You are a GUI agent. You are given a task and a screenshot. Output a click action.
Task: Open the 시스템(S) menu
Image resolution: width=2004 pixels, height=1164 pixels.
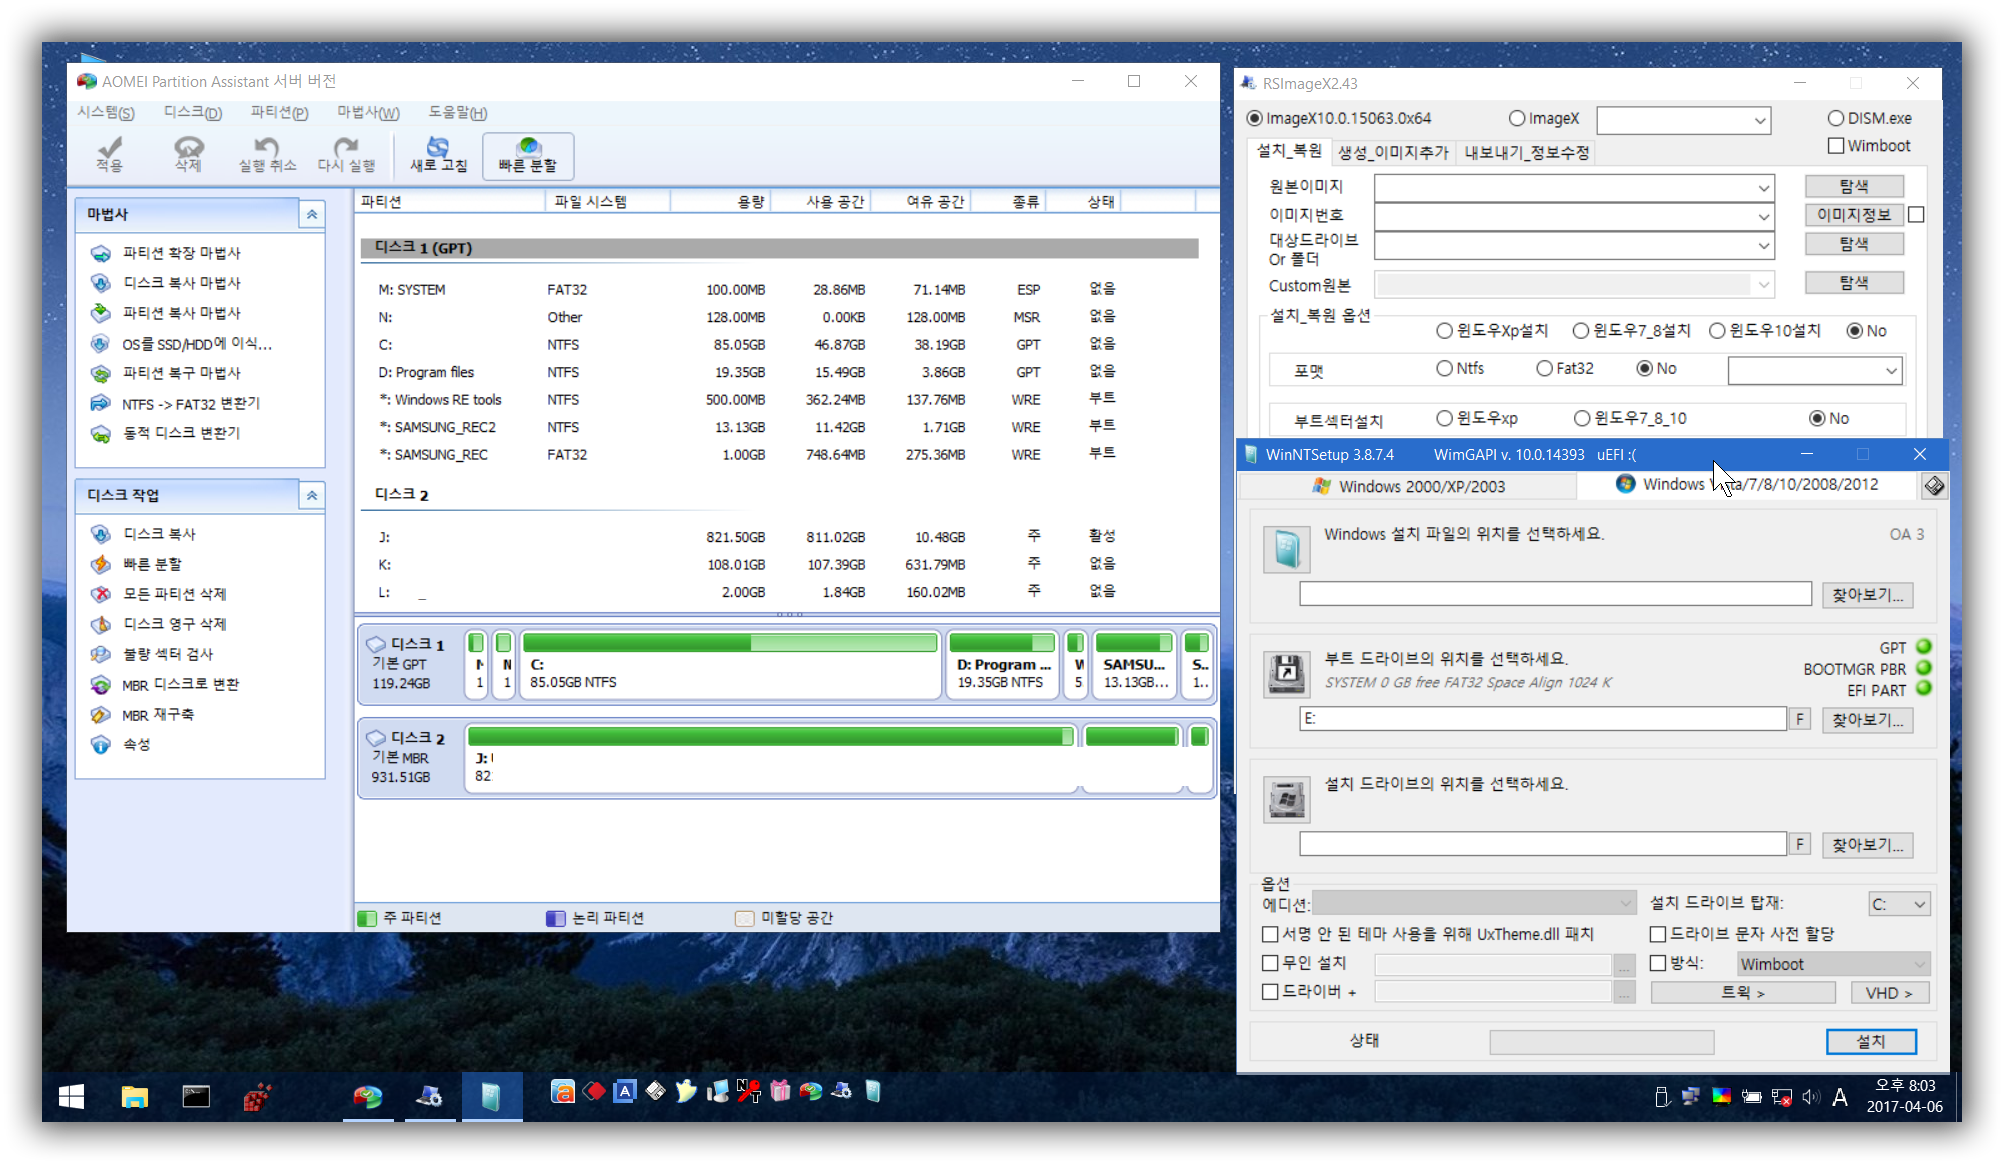coord(106,113)
